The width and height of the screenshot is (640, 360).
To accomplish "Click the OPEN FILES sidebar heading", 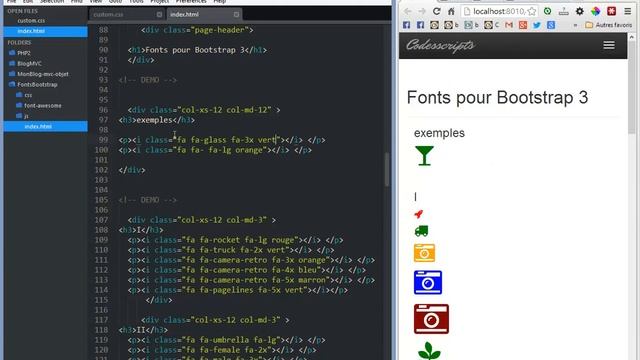I will [x=22, y=11].
